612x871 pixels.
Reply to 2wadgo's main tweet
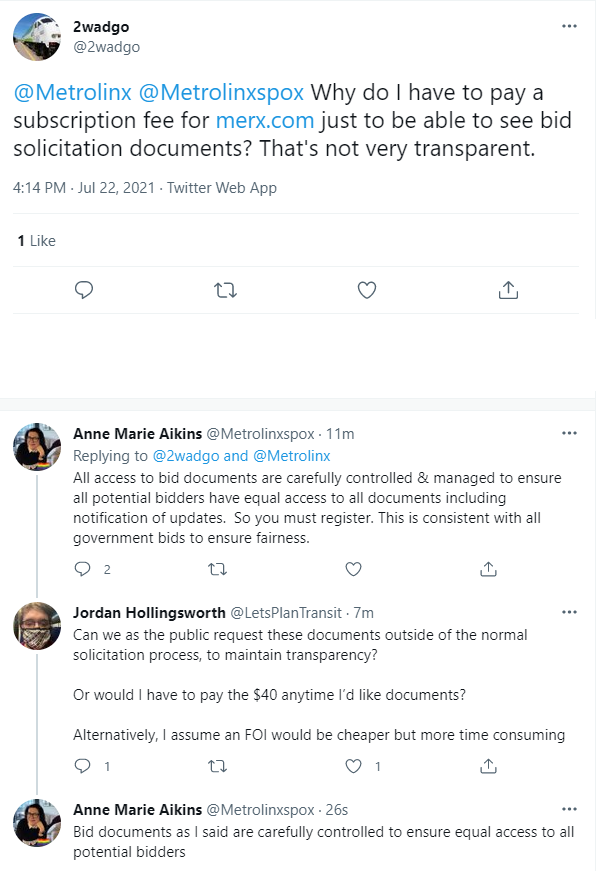tap(85, 290)
